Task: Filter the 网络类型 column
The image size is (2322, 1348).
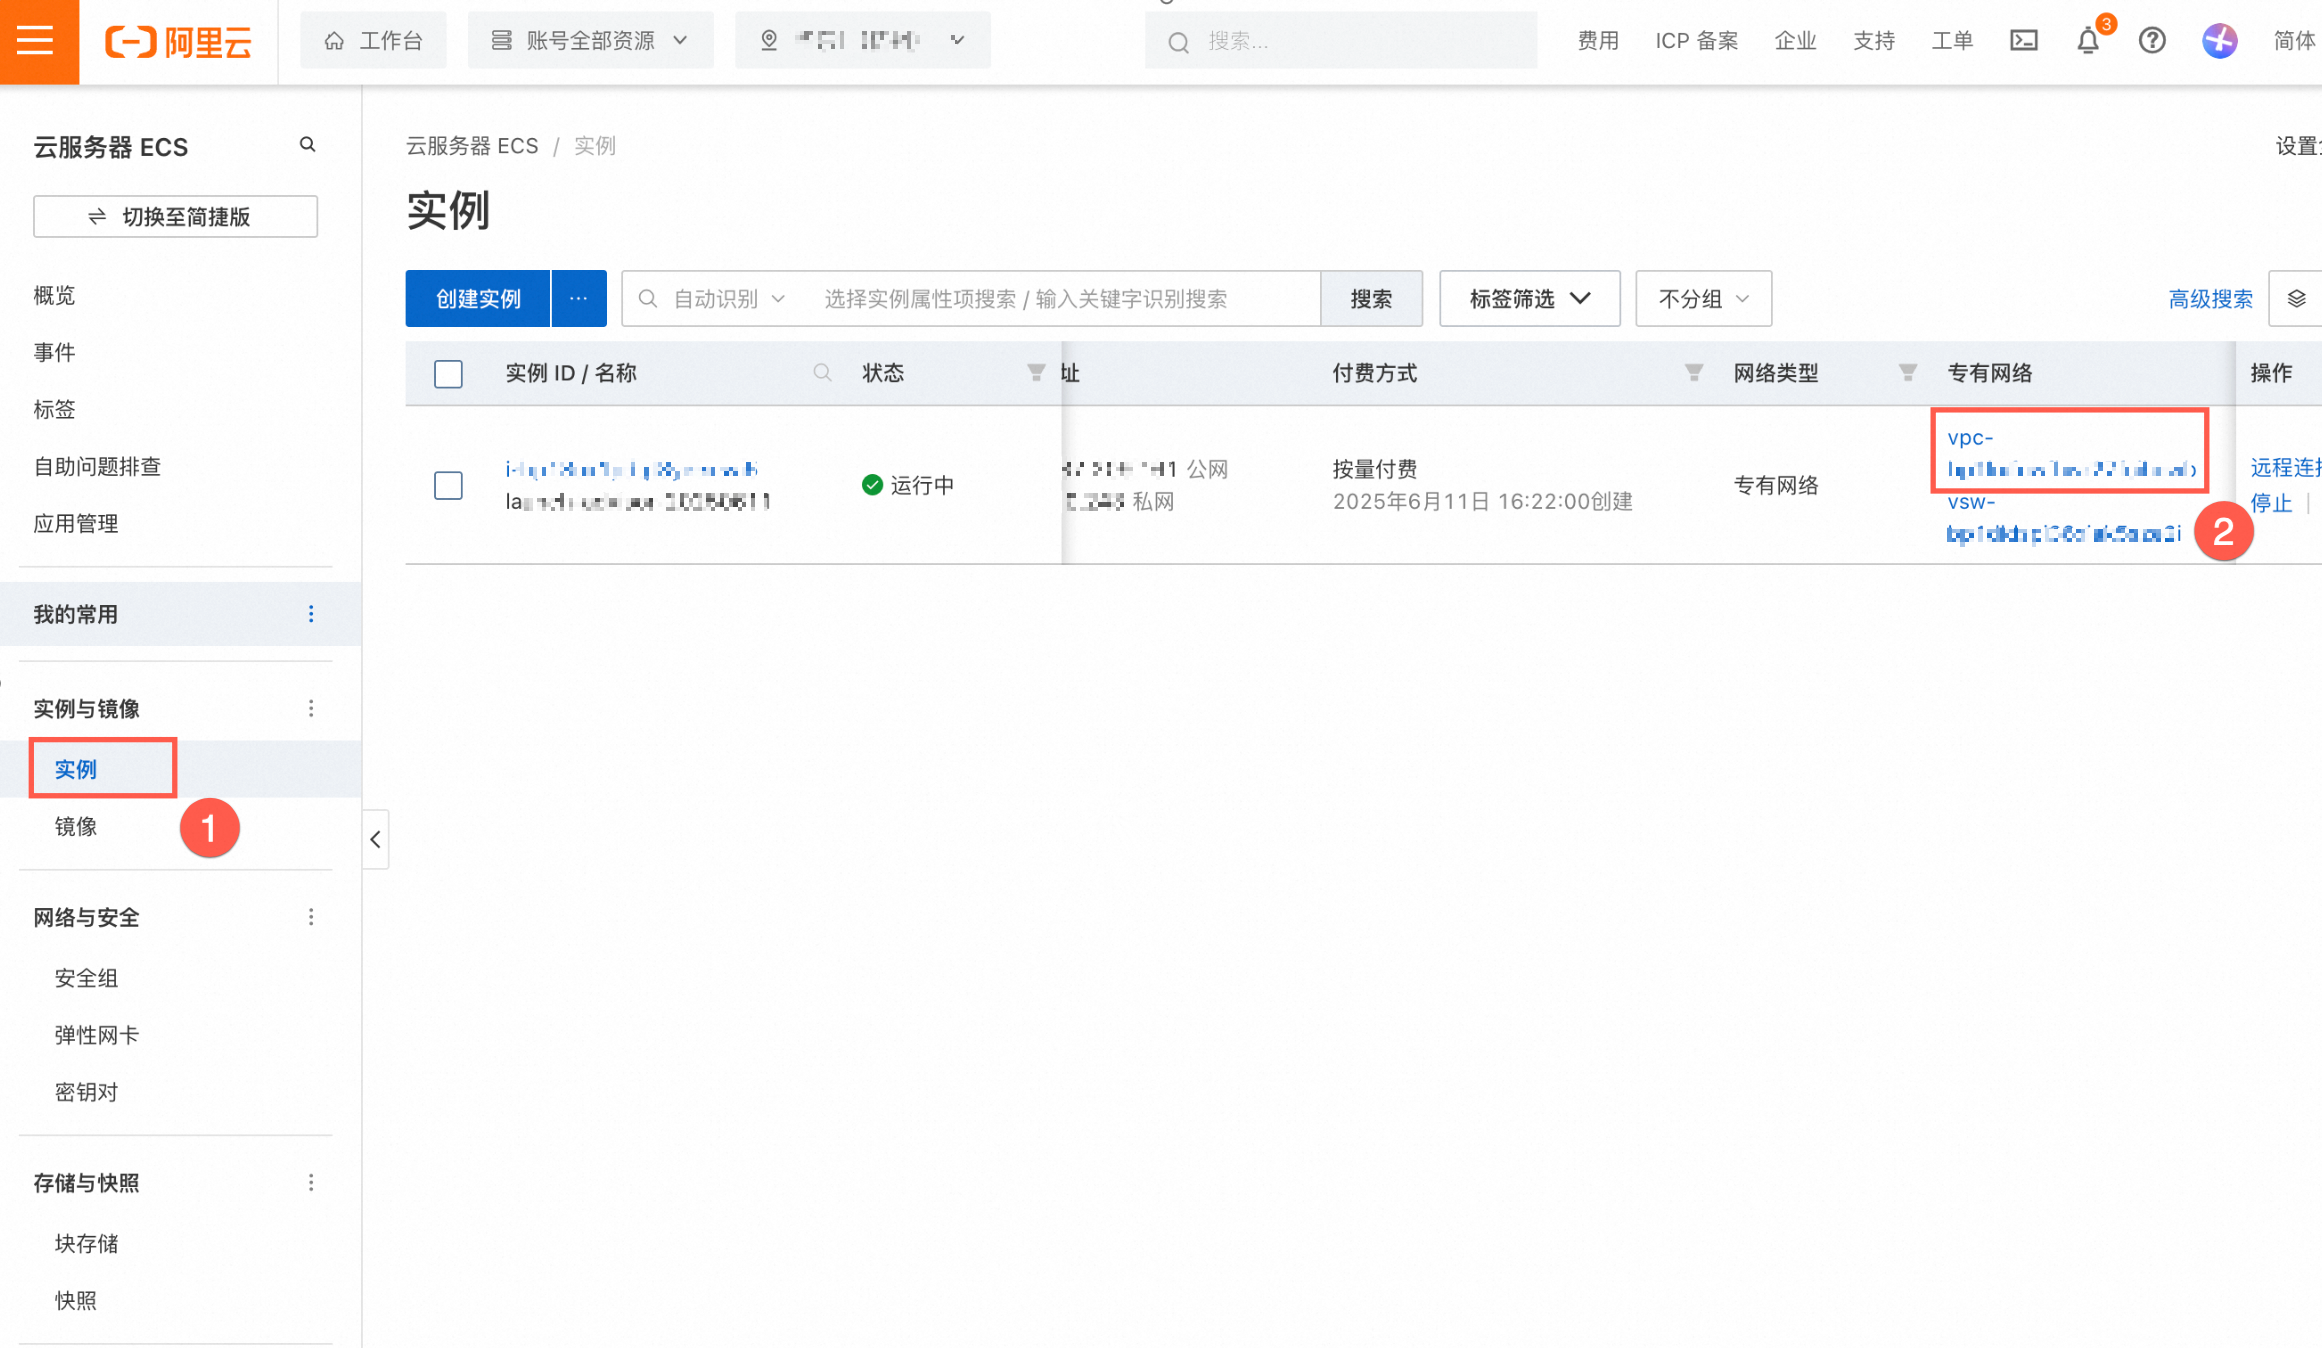Action: [1907, 373]
